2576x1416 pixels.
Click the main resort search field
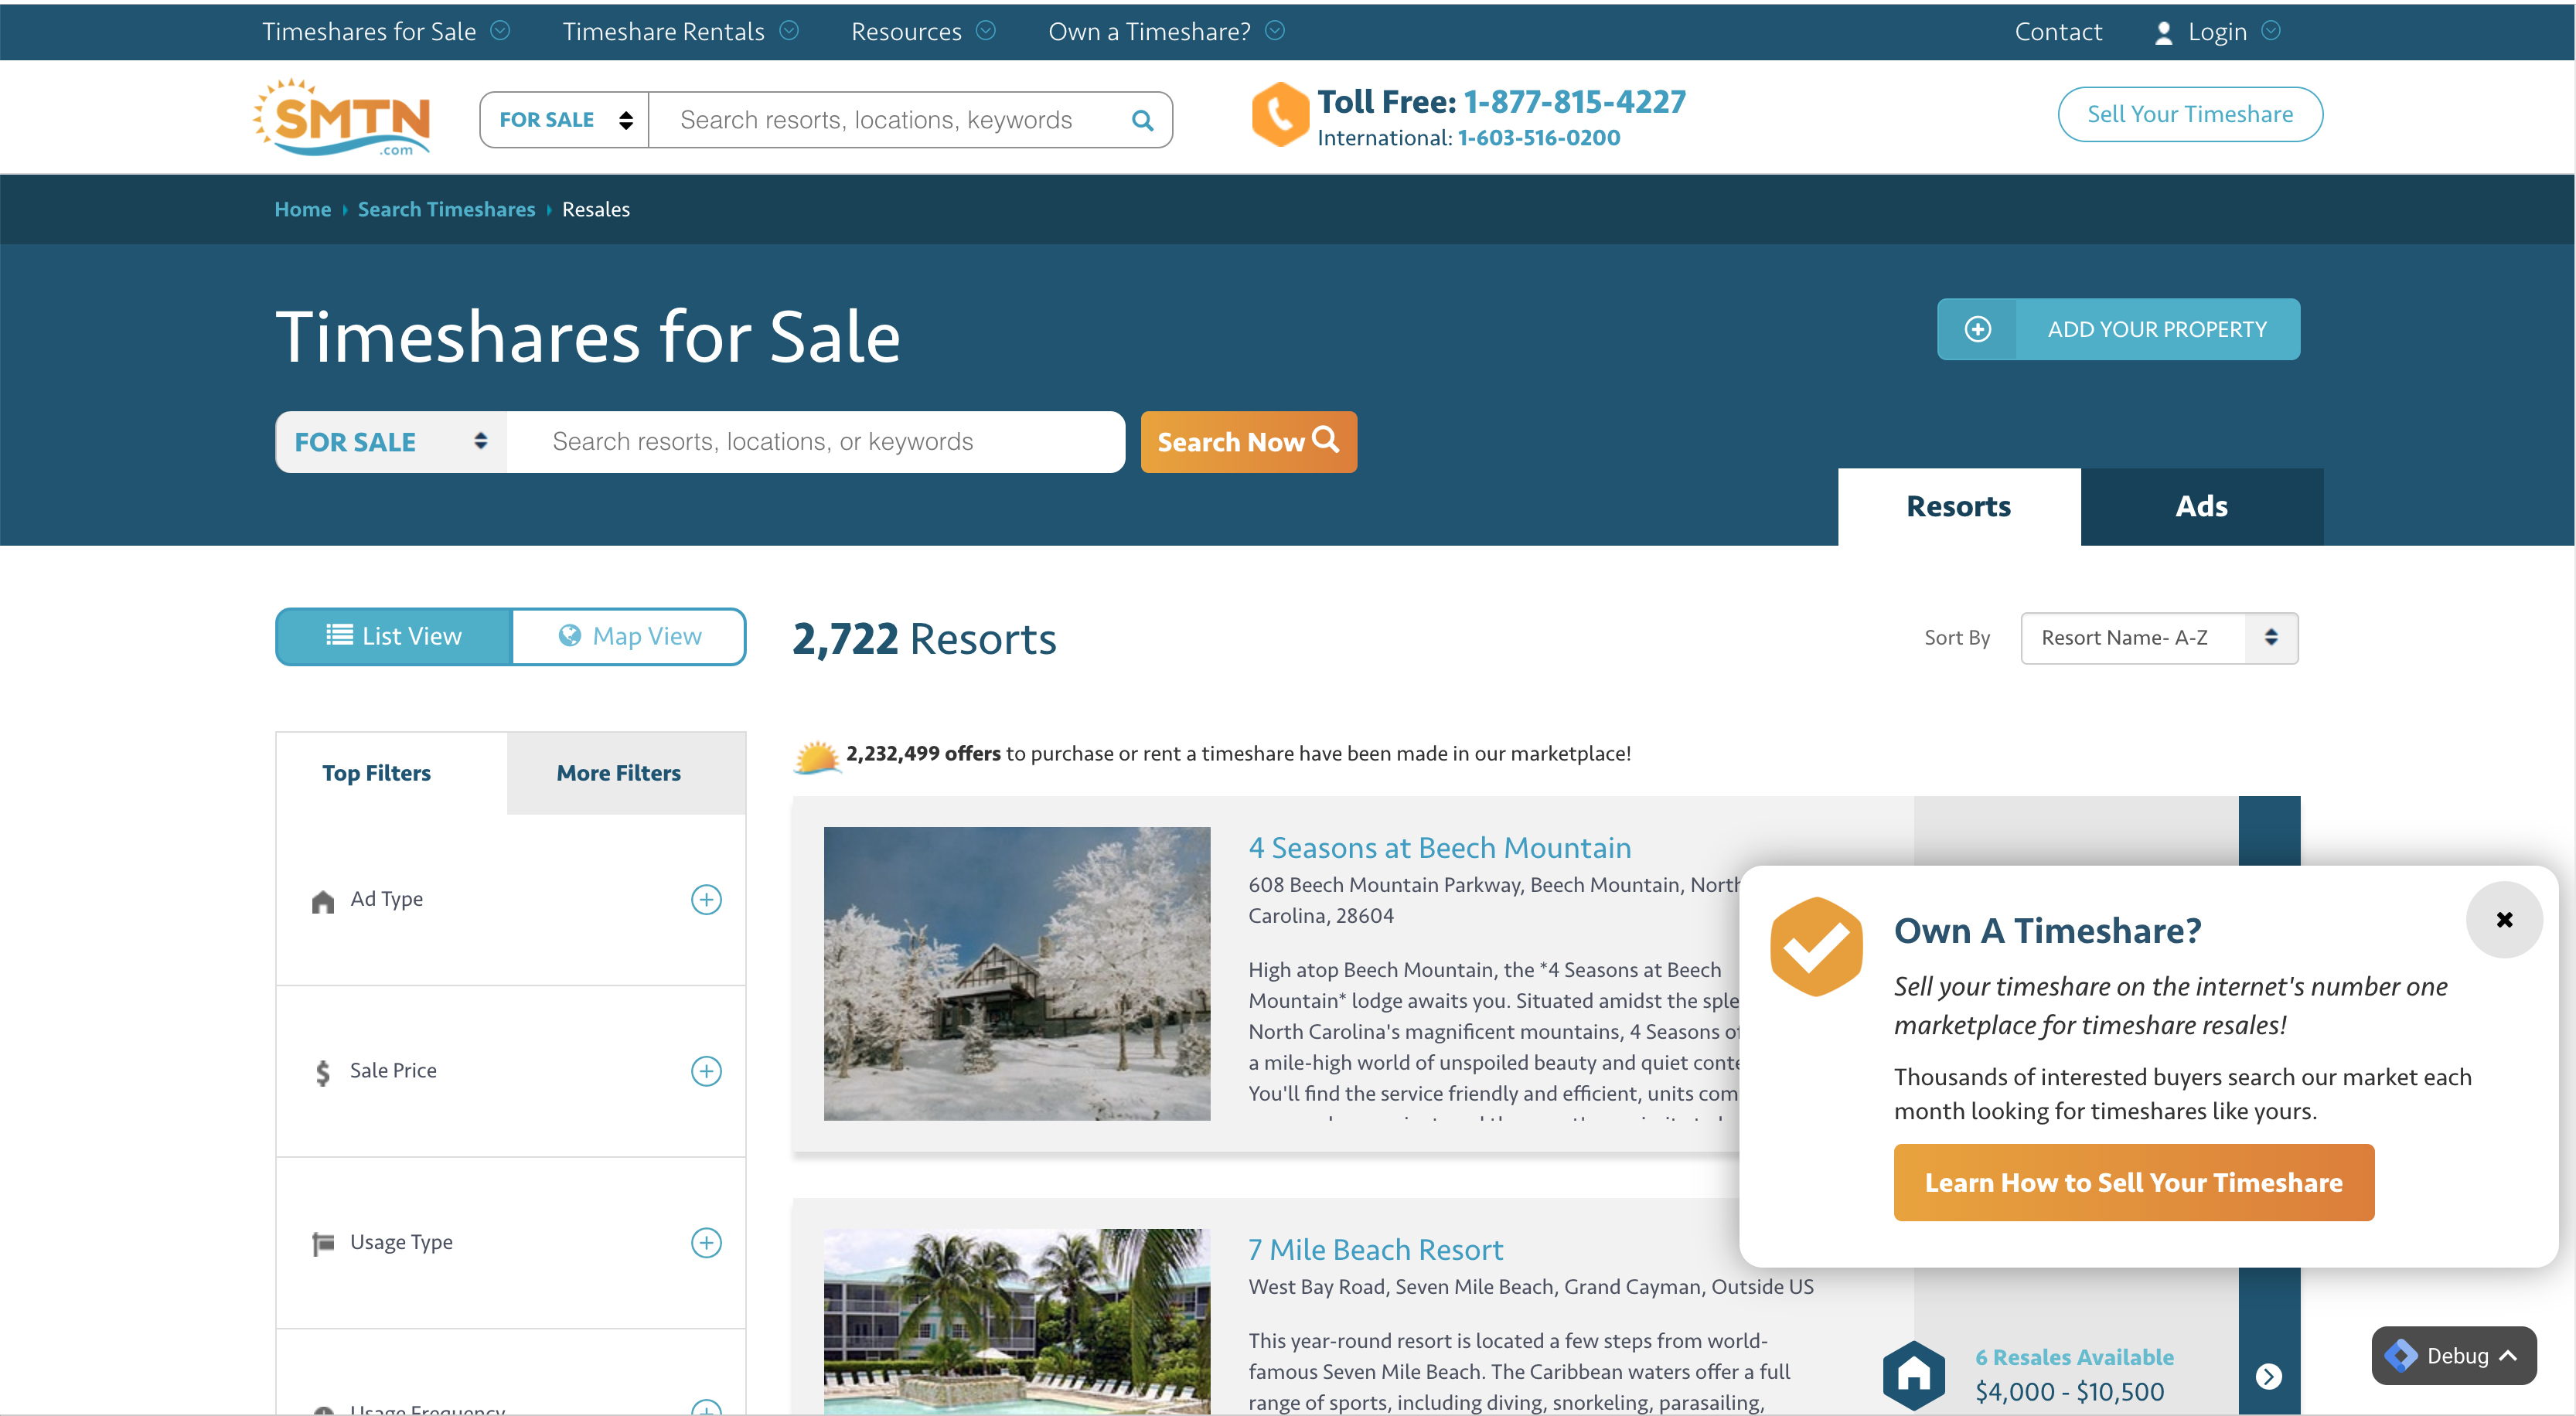click(x=815, y=442)
